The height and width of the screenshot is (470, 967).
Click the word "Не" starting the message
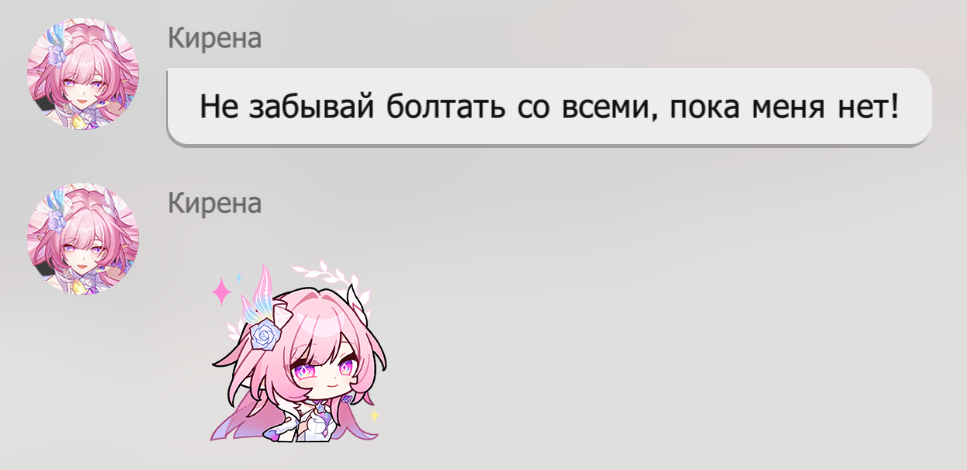(218, 107)
